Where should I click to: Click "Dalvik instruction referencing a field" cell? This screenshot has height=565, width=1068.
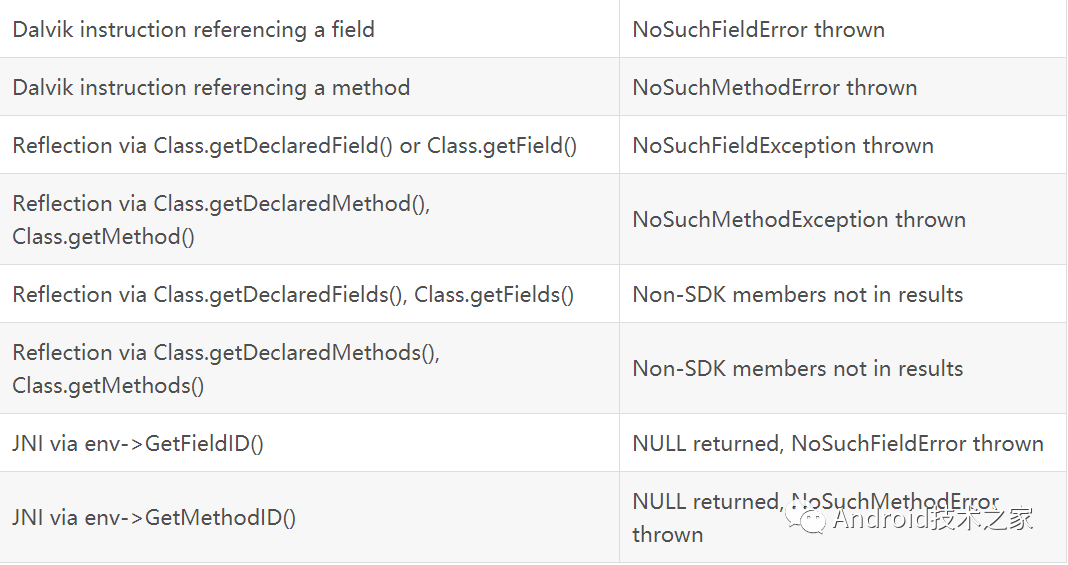194,29
